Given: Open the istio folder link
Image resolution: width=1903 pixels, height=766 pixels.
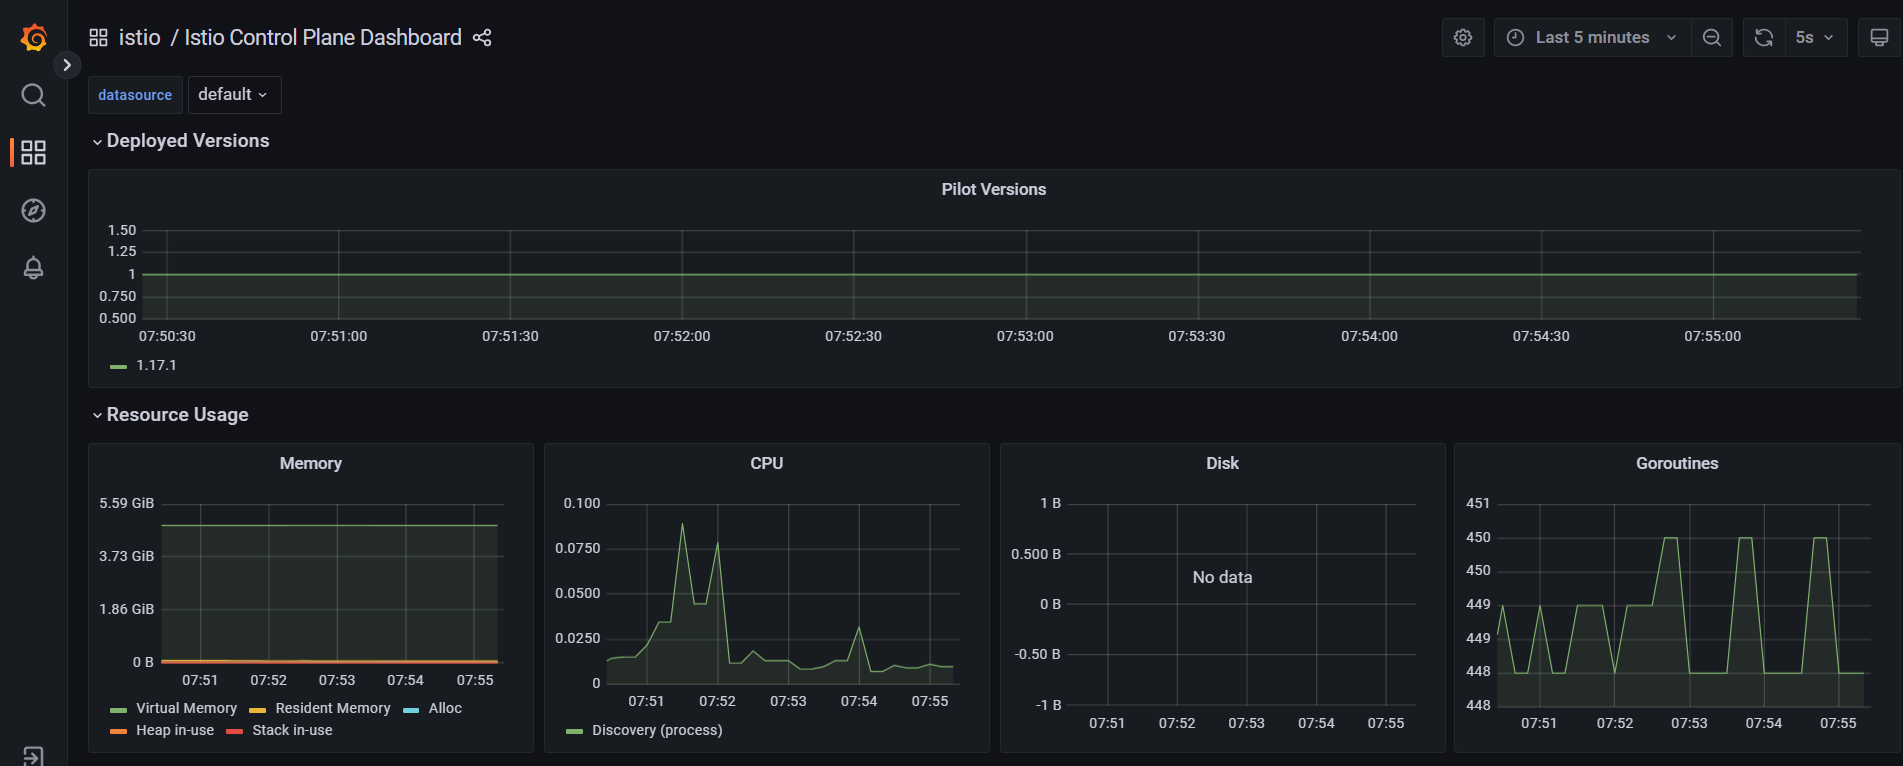Looking at the screenshot, I should [139, 38].
